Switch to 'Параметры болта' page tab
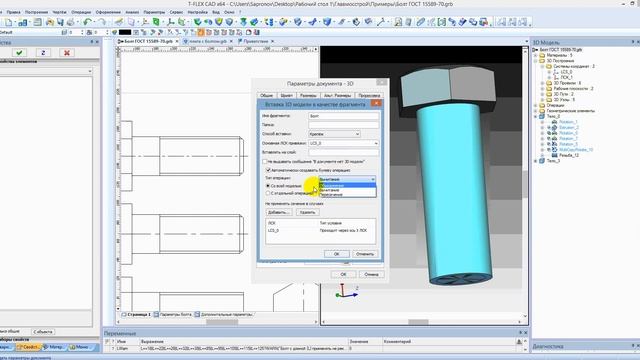The height and width of the screenshot is (360, 640). pos(176,315)
